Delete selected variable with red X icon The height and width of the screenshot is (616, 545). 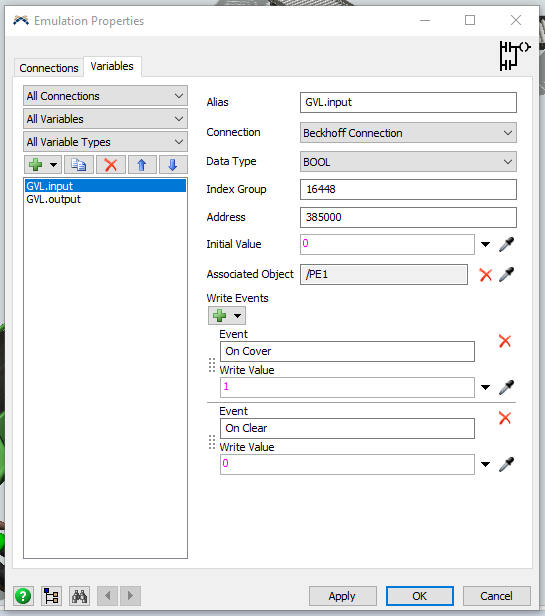pyautogui.click(x=111, y=165)
